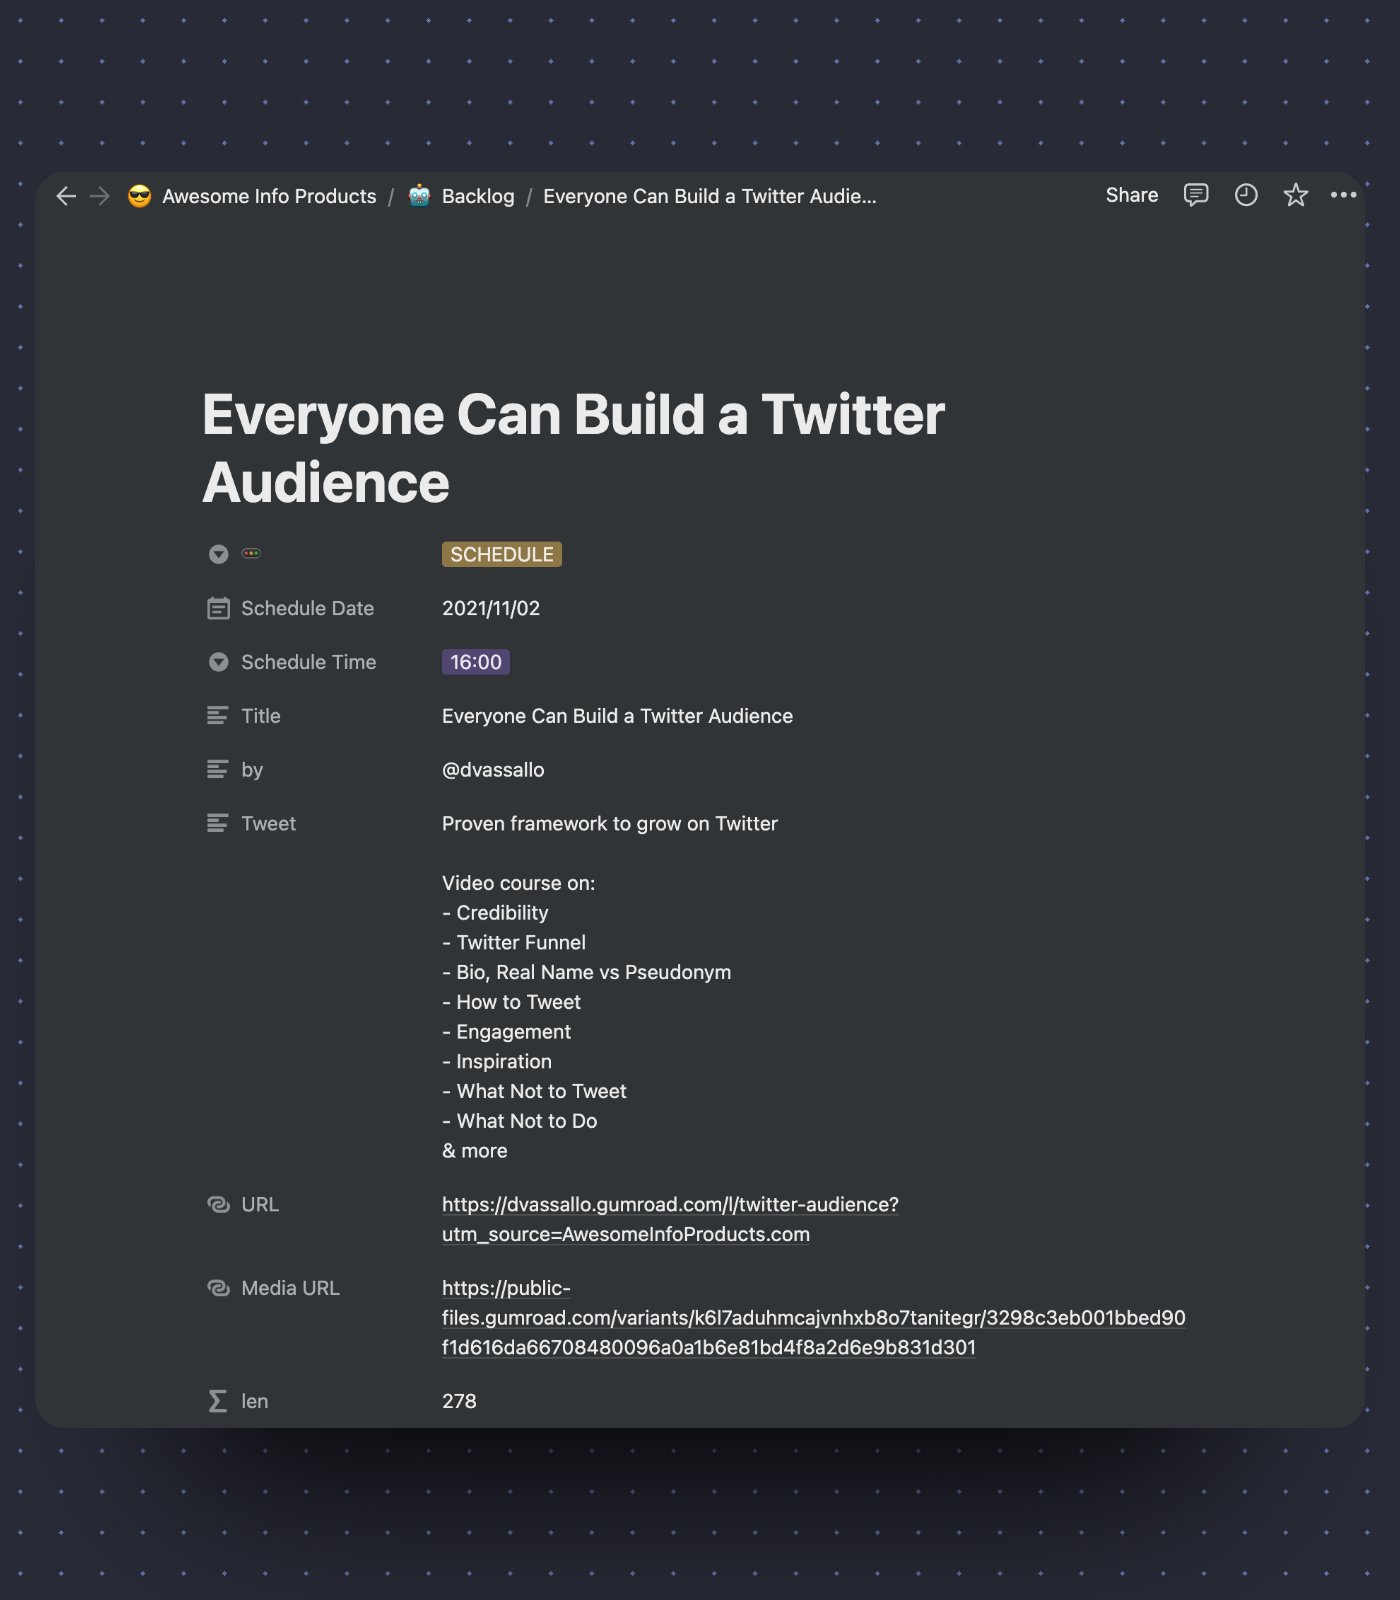This screenshot has height=1600, width=1400.
Task: Click the by property label
Action: (x=252, y=770)
